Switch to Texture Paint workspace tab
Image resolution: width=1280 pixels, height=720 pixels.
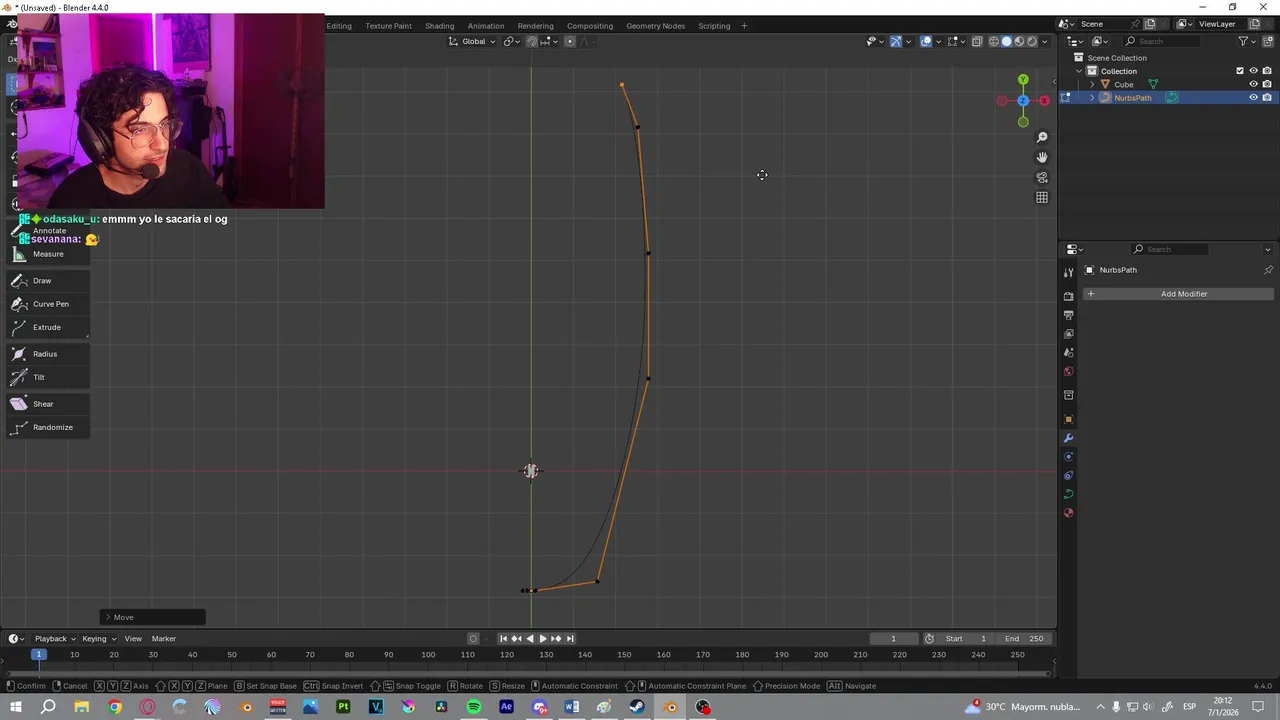click(388, 26)
